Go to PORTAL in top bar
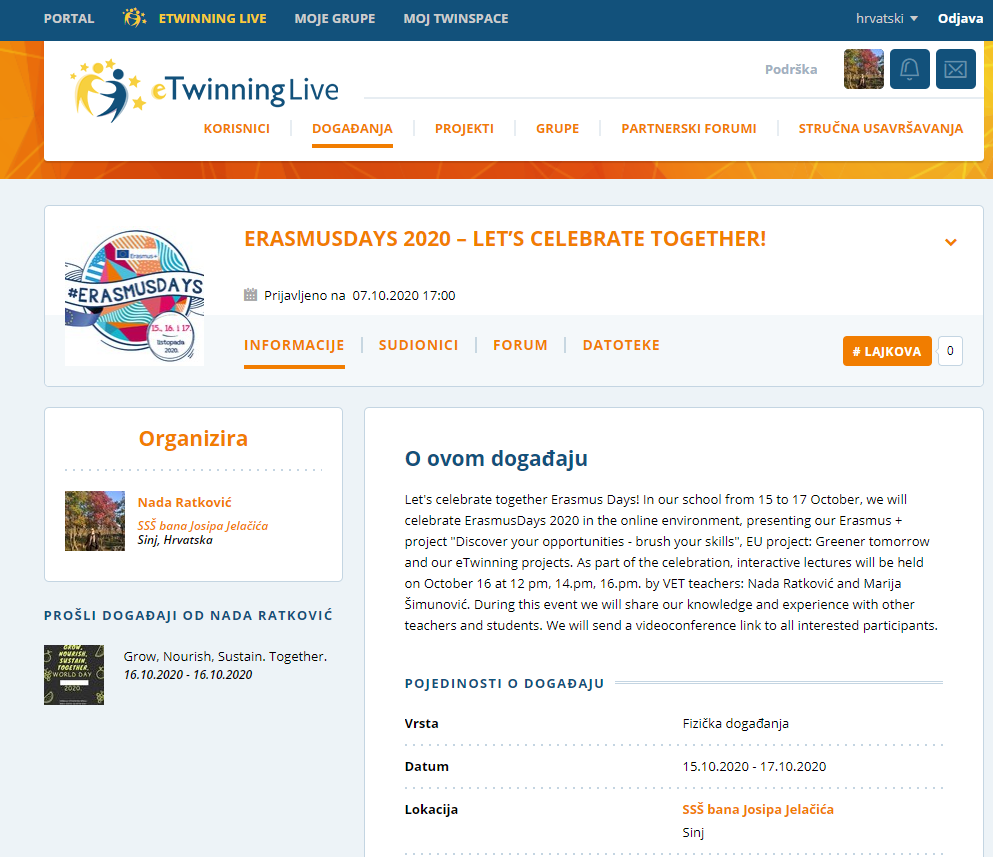The height and width of the screenshot is (857, 993). coord(69,18)
